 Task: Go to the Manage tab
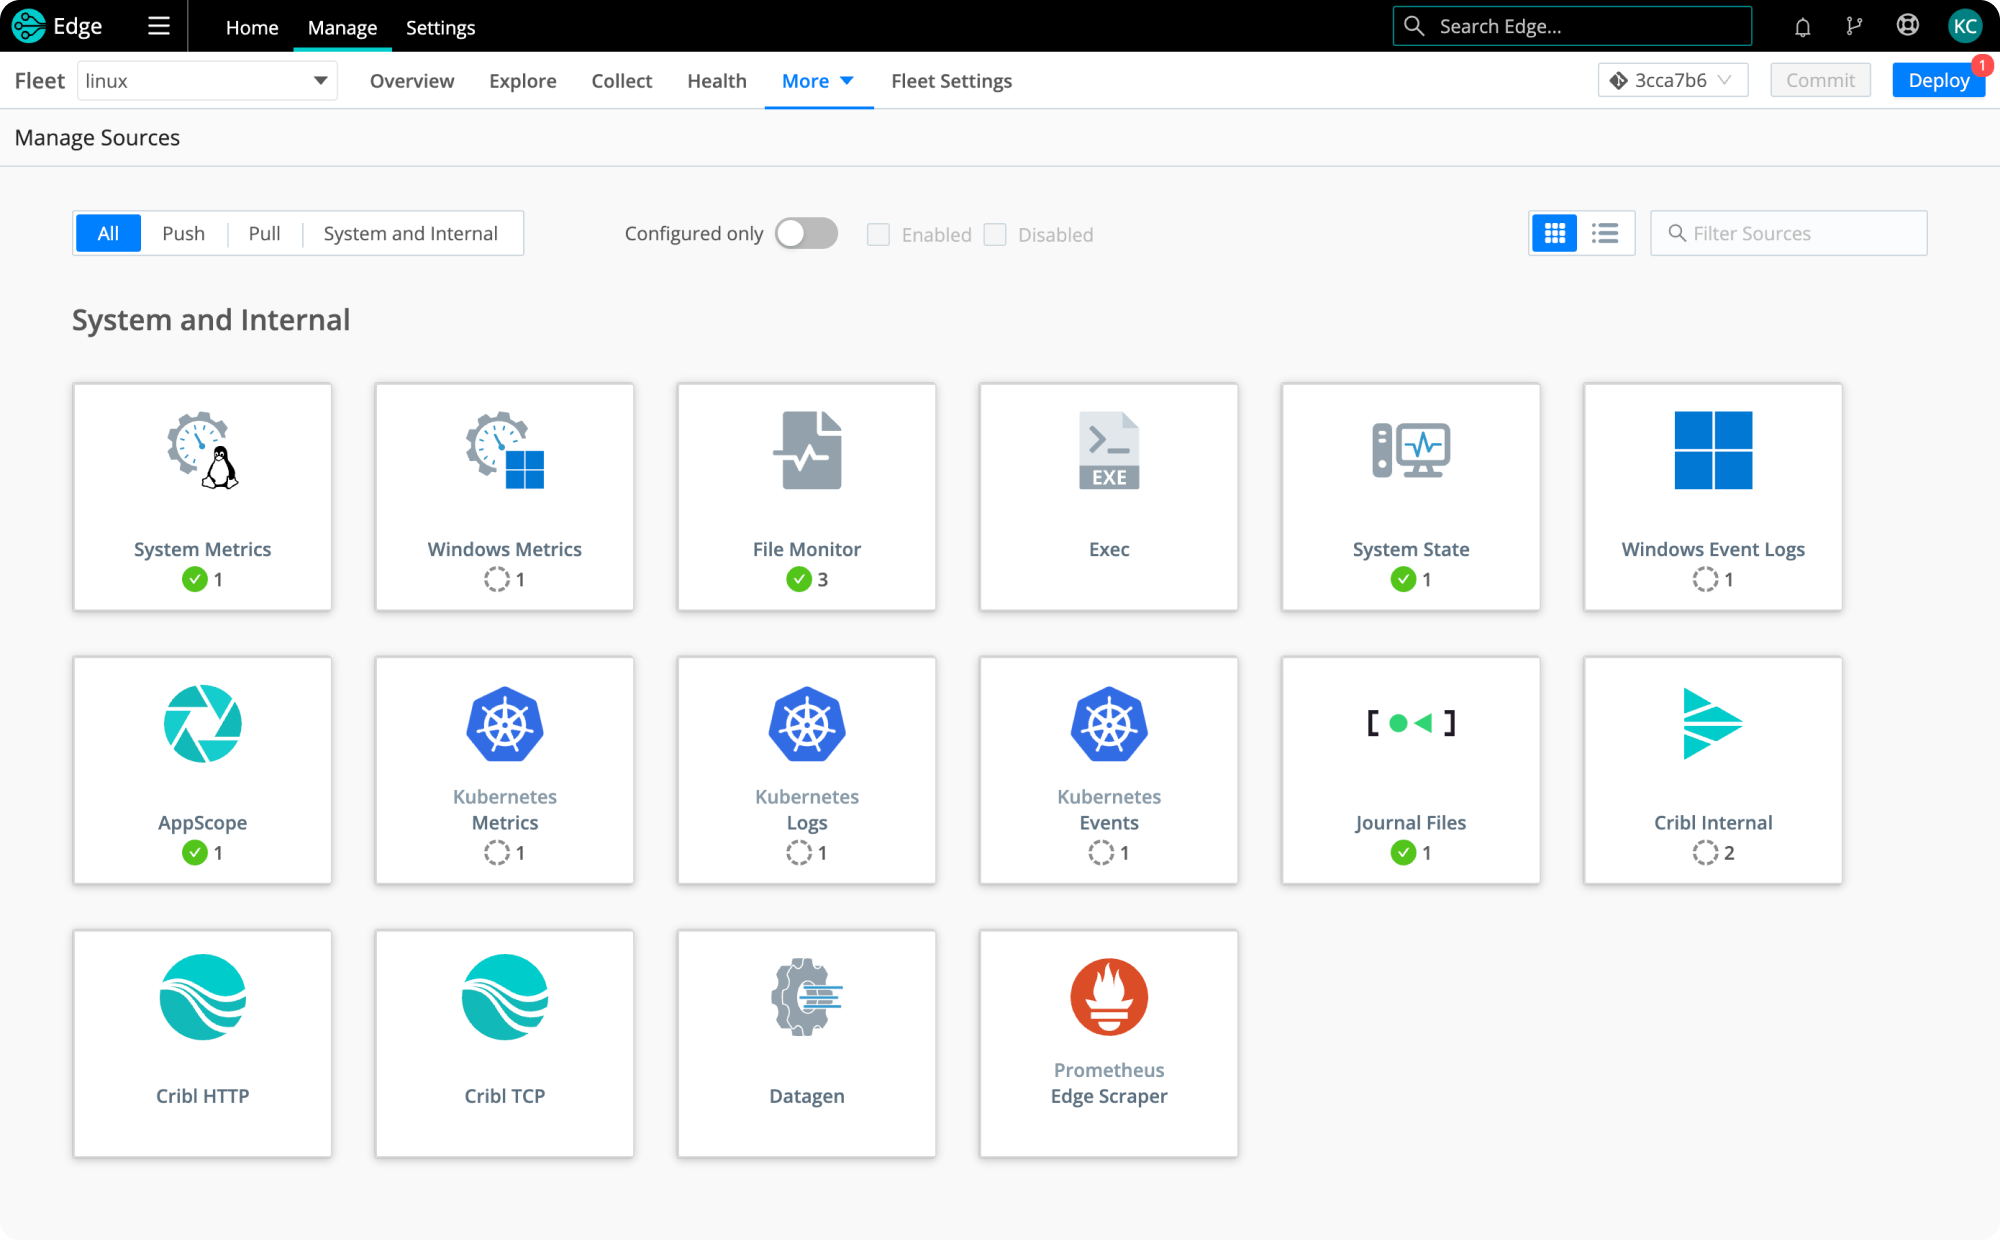coord(342,27)
